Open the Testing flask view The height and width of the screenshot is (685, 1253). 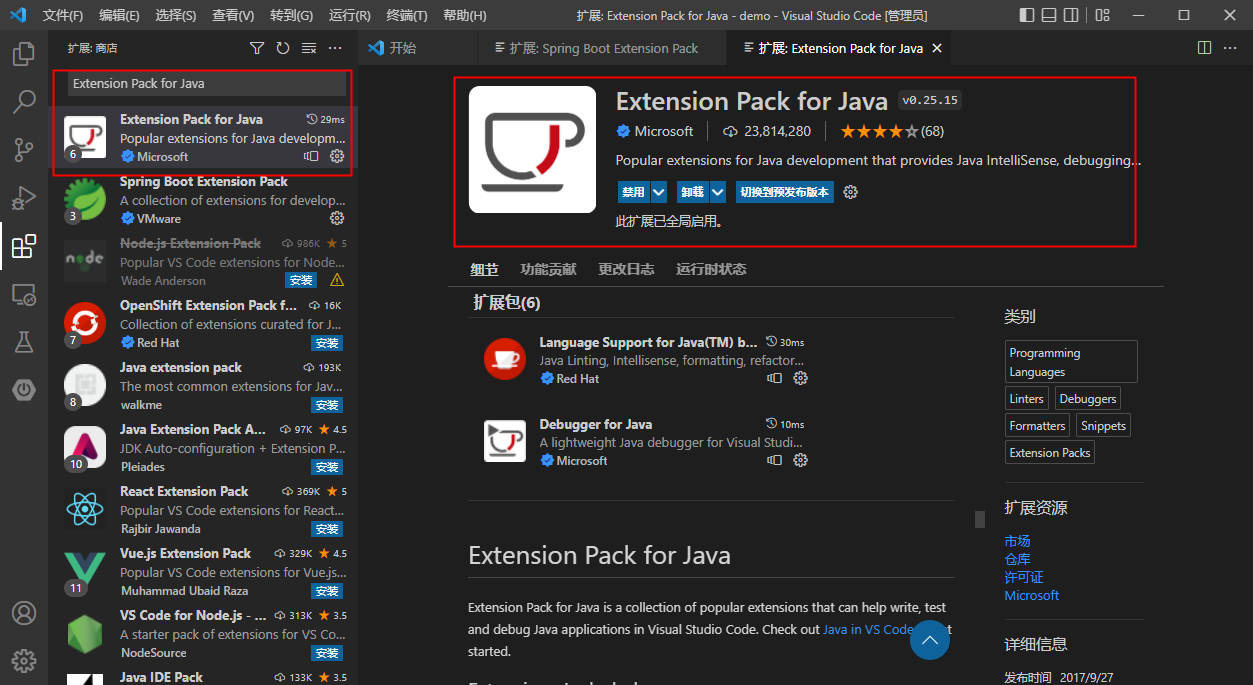point(24,342)
